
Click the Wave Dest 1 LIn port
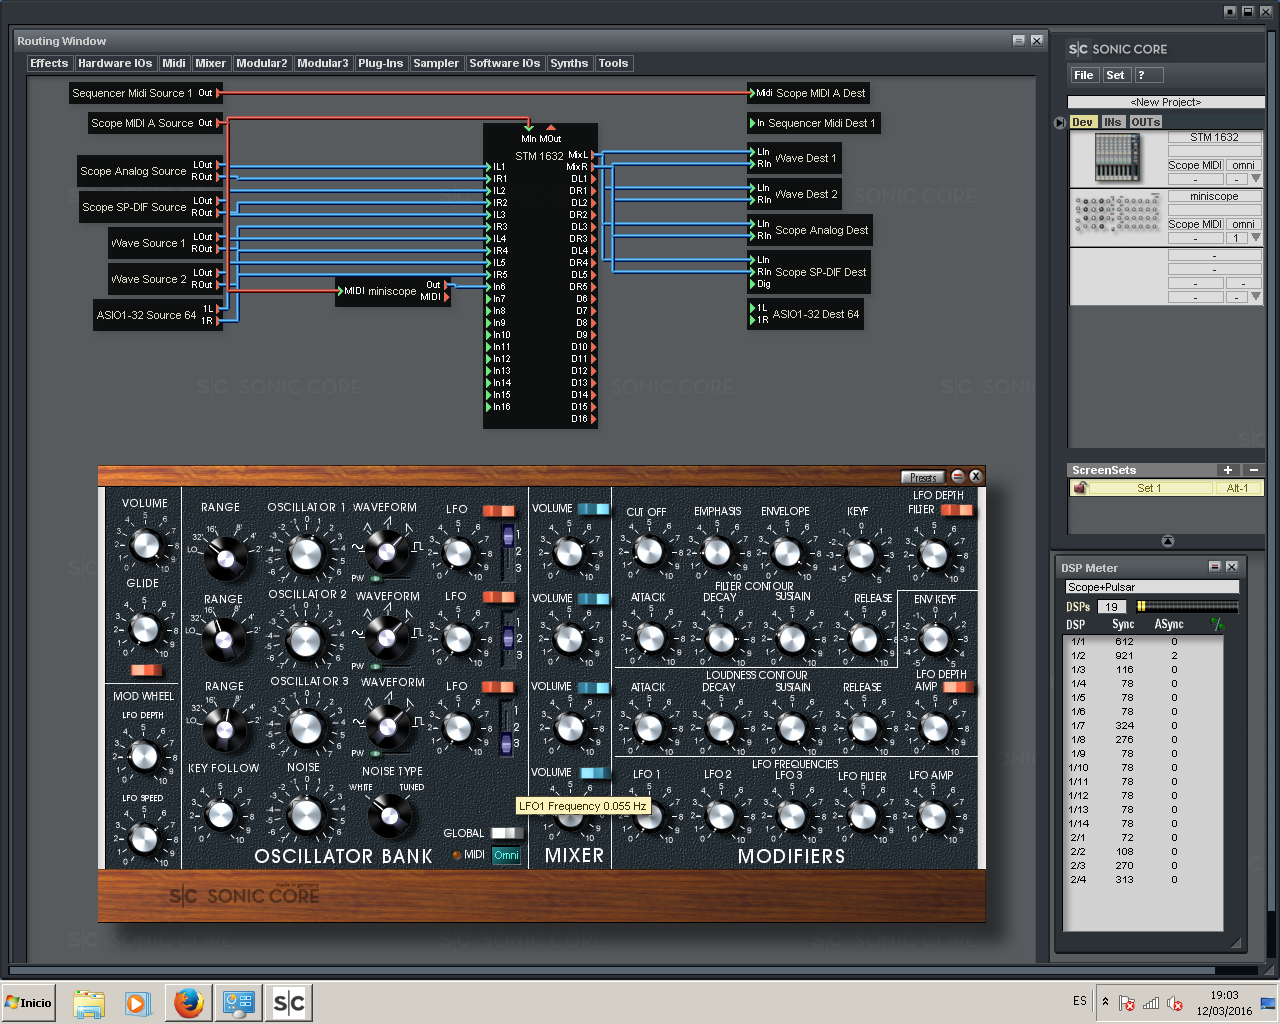point(753,152)
